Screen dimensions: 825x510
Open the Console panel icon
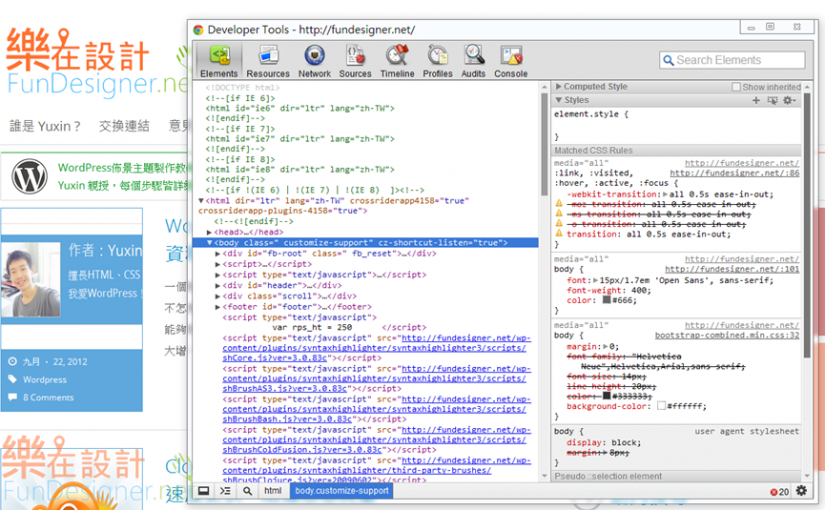pyautogui.click(x=511, y=55)
